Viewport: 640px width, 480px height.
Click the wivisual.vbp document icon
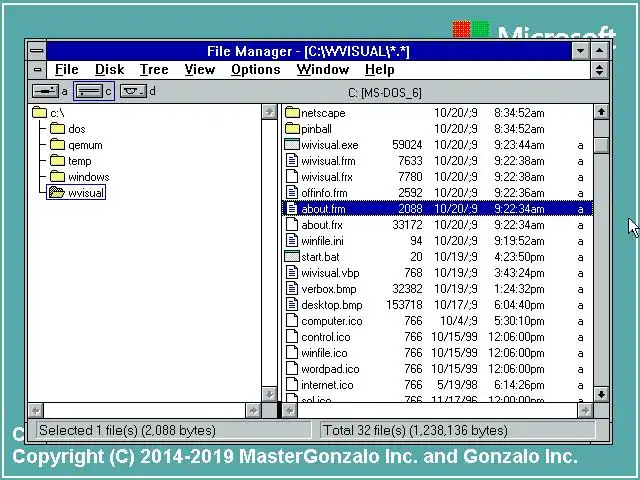[x=291, y=273]
